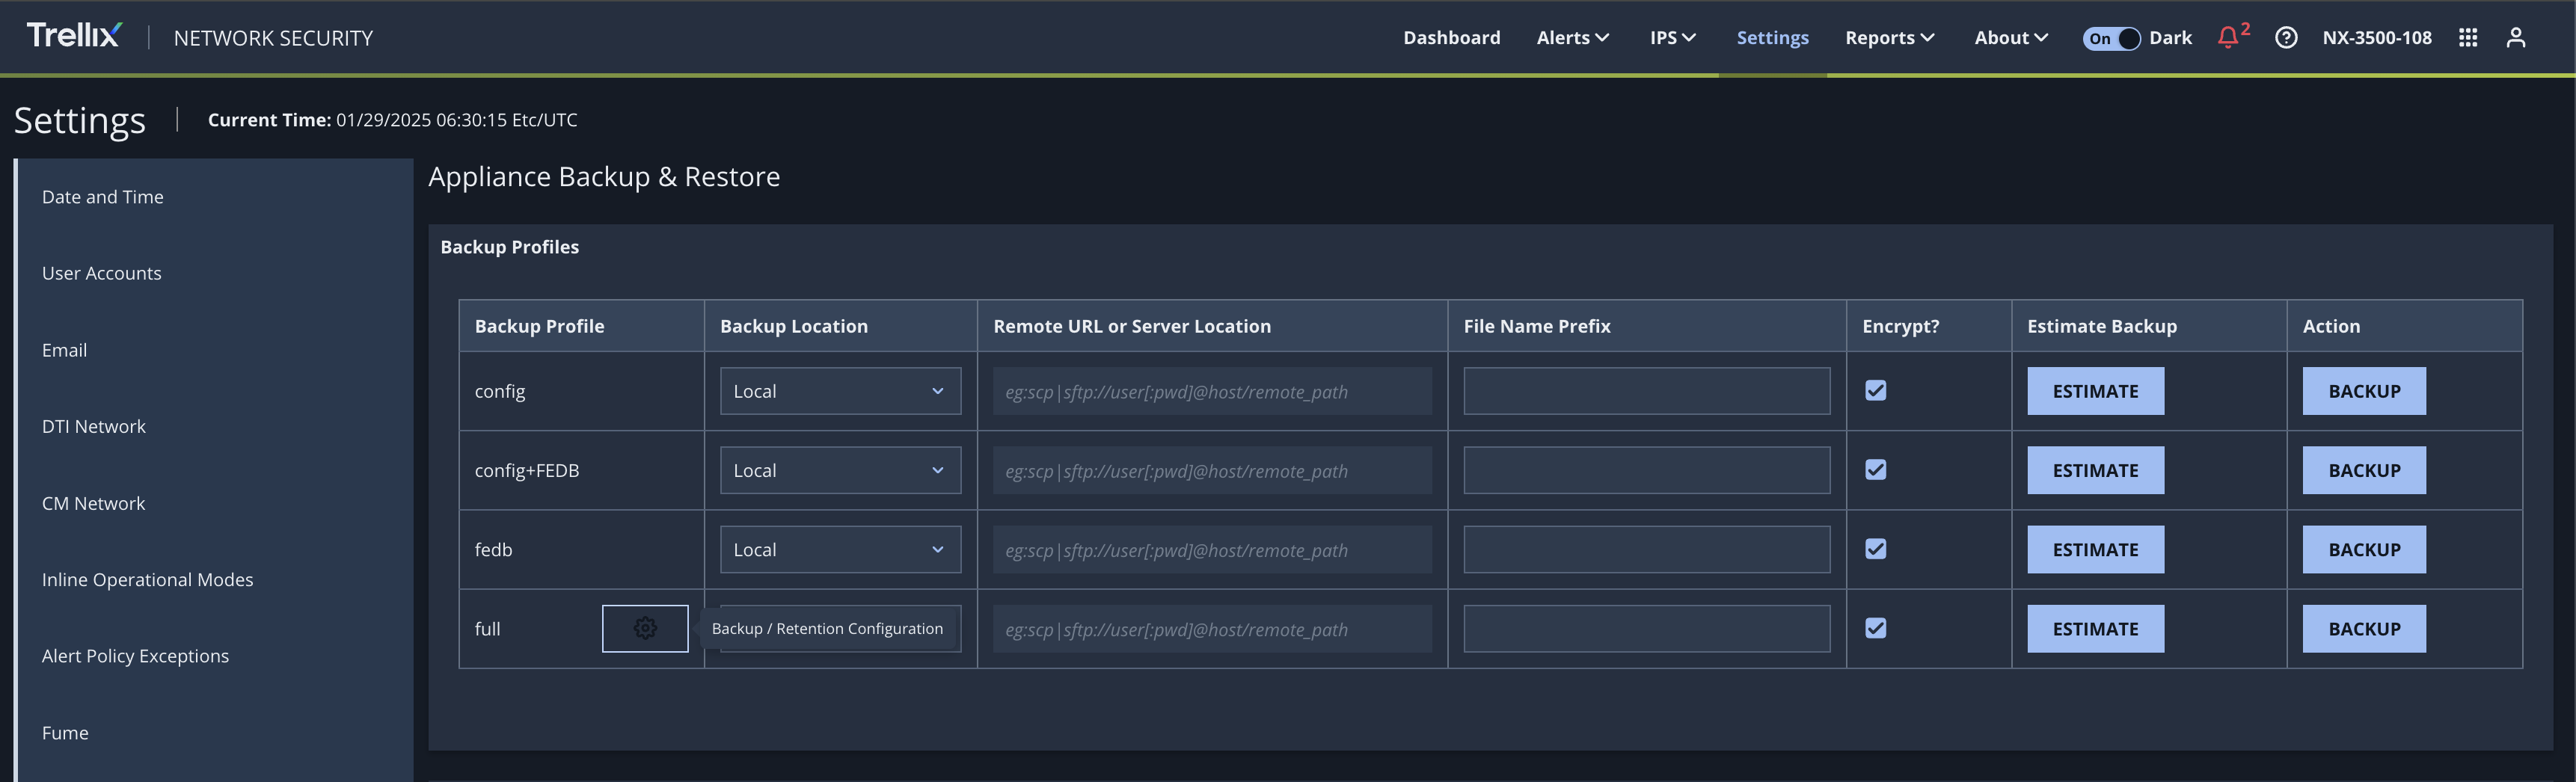
Task: Click the "Appliance Backup & Restore" heading
Action: click(604, 176)
